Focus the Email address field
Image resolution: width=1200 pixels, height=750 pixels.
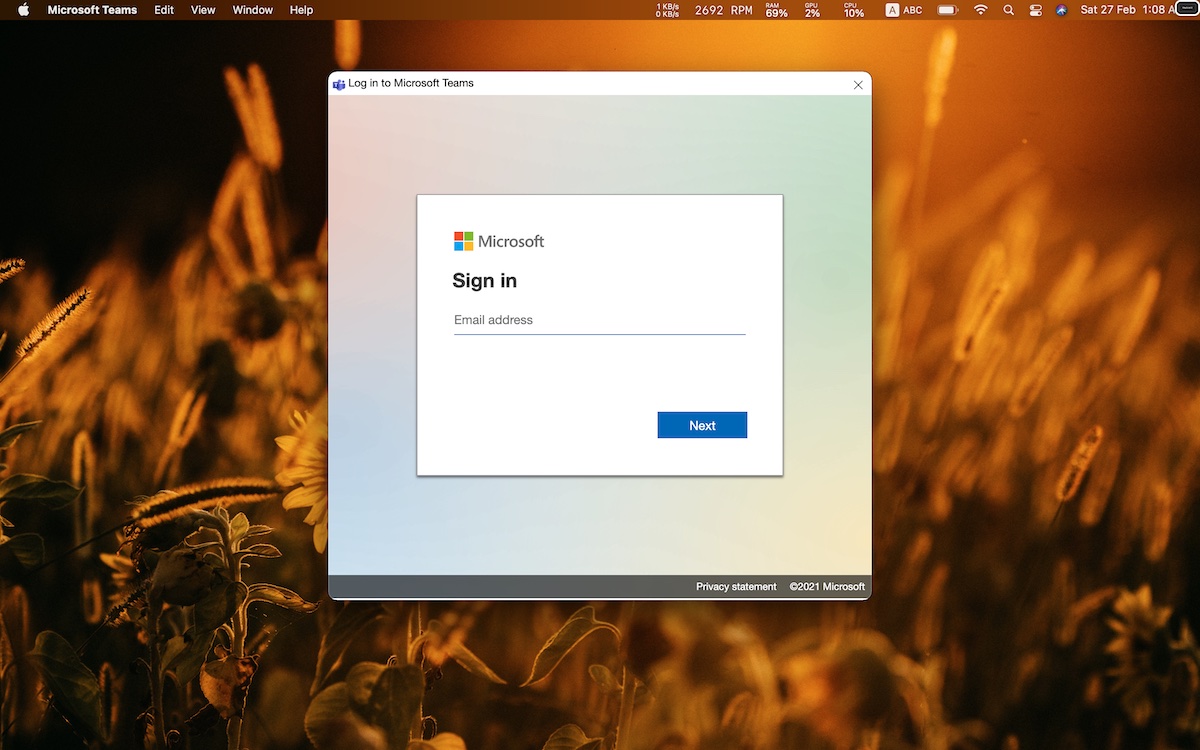600,320
